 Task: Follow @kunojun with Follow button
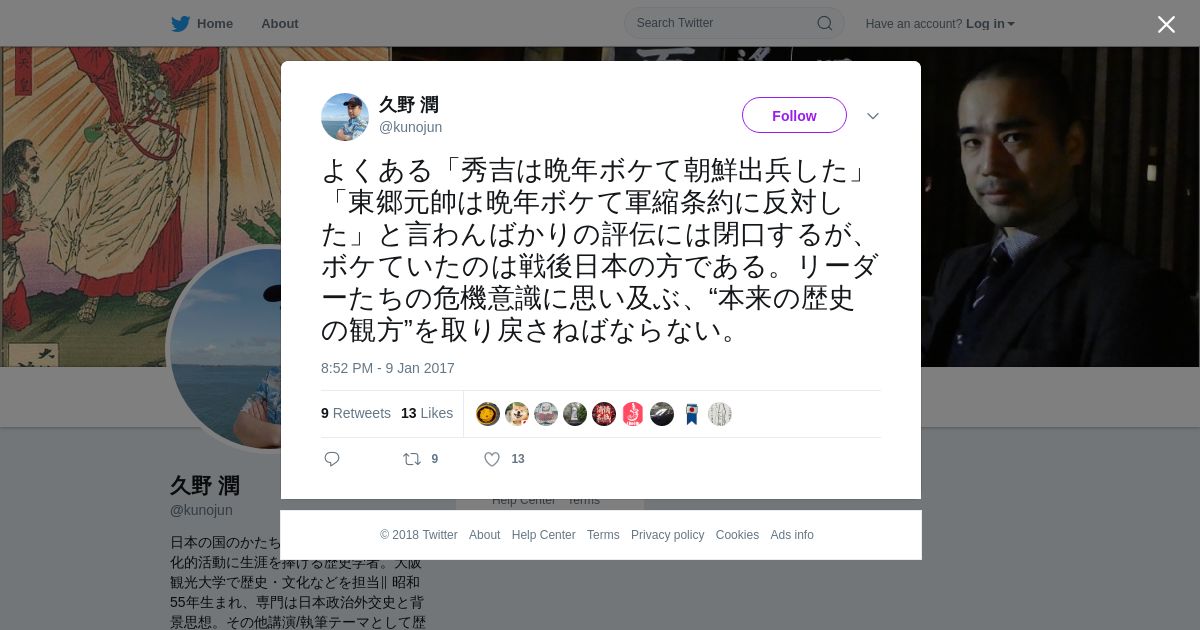pyautogui.click(x=794, y=115)
